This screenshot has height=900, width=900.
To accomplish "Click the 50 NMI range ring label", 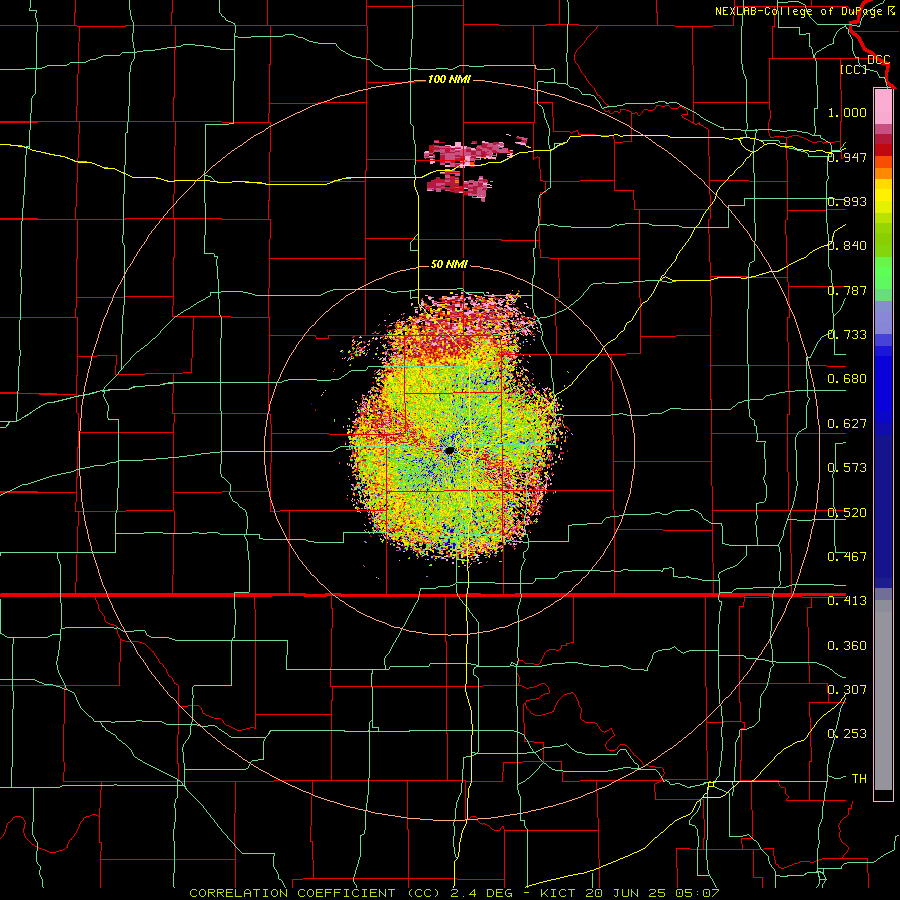I will click(449, 264).
